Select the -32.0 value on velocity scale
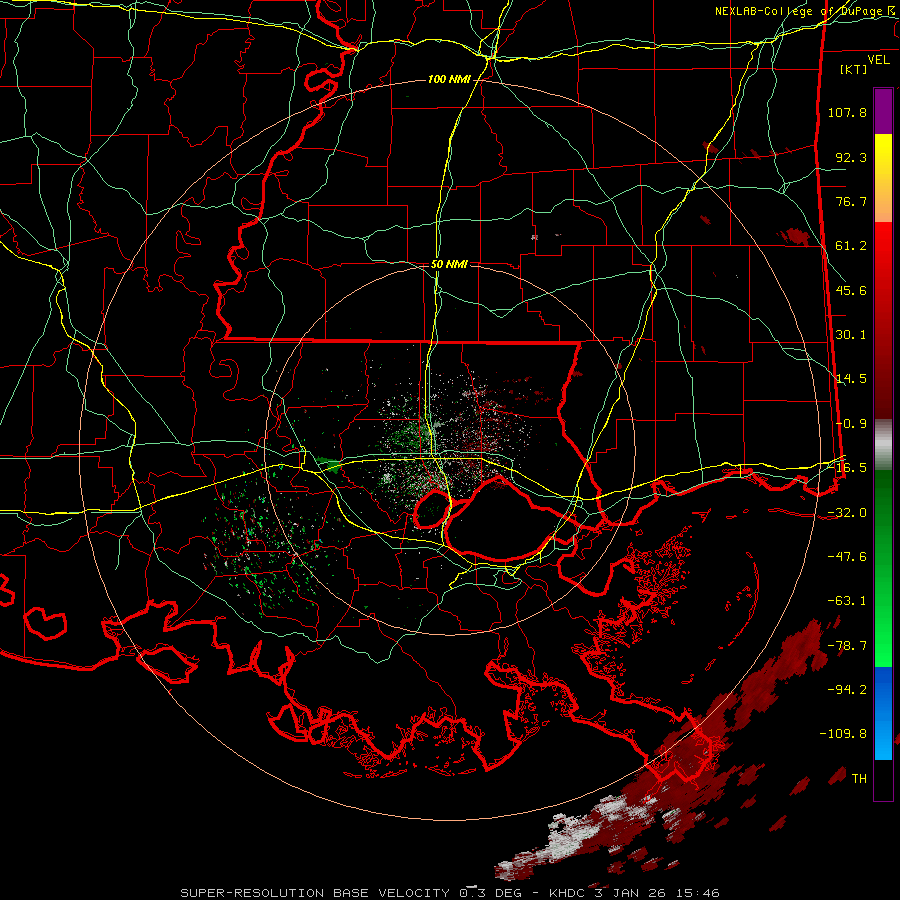This screenshot has height=900, width=900. pos(847,513)
